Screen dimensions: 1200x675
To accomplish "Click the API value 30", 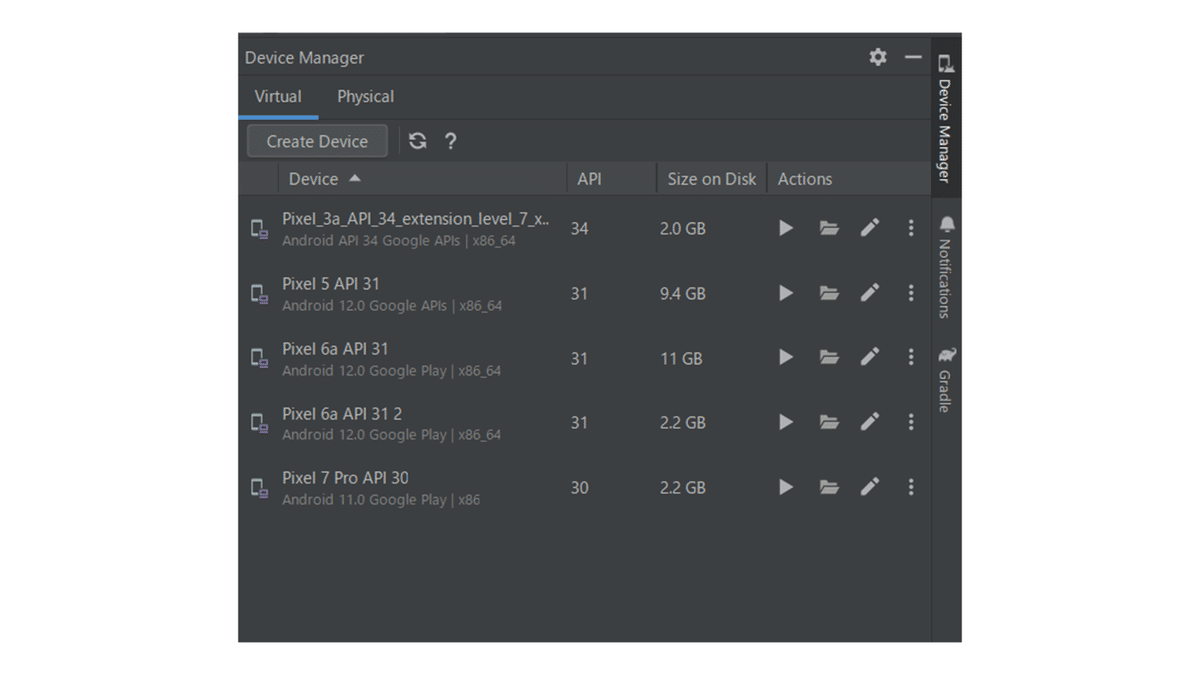I will coord(580,488).
